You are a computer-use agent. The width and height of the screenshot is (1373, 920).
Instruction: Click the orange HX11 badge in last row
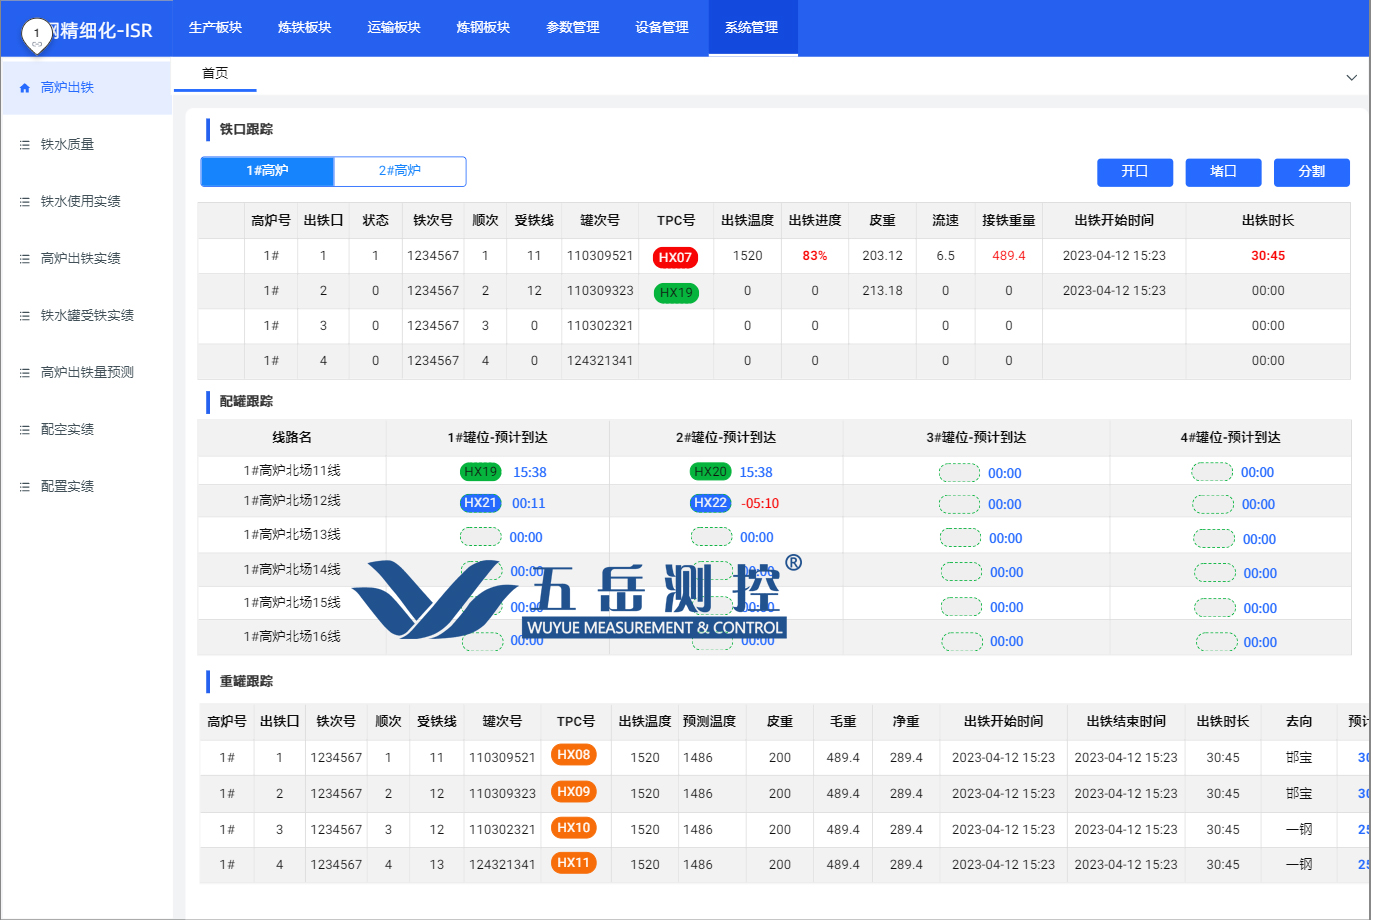[573, 865]
